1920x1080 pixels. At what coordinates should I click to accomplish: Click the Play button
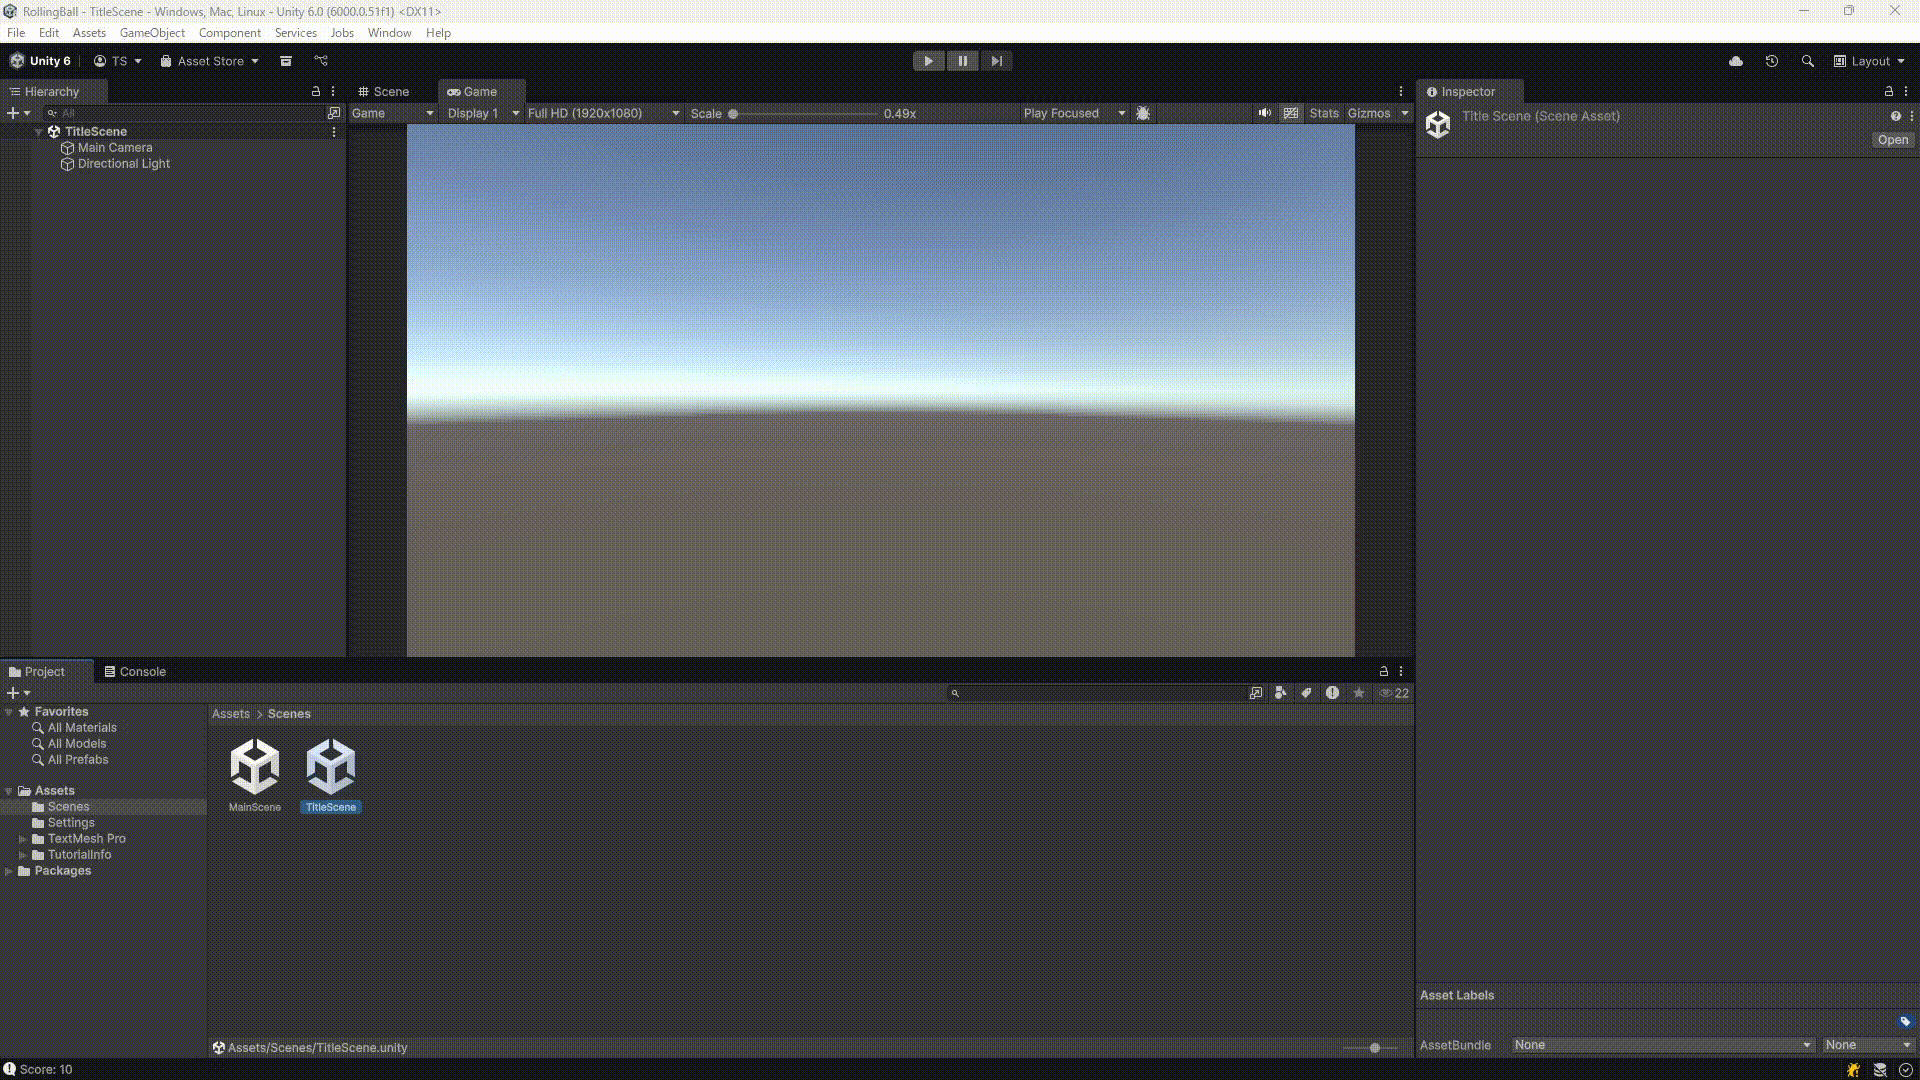[x=928, y=61]
